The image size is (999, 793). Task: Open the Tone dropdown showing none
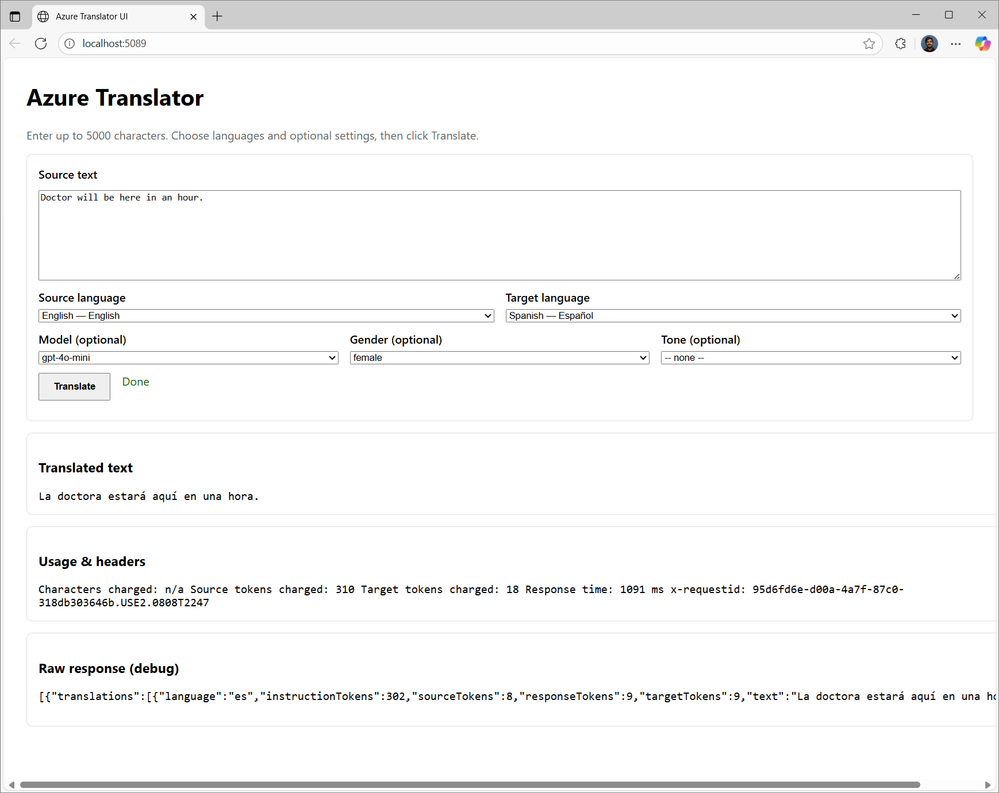[810, 358]
